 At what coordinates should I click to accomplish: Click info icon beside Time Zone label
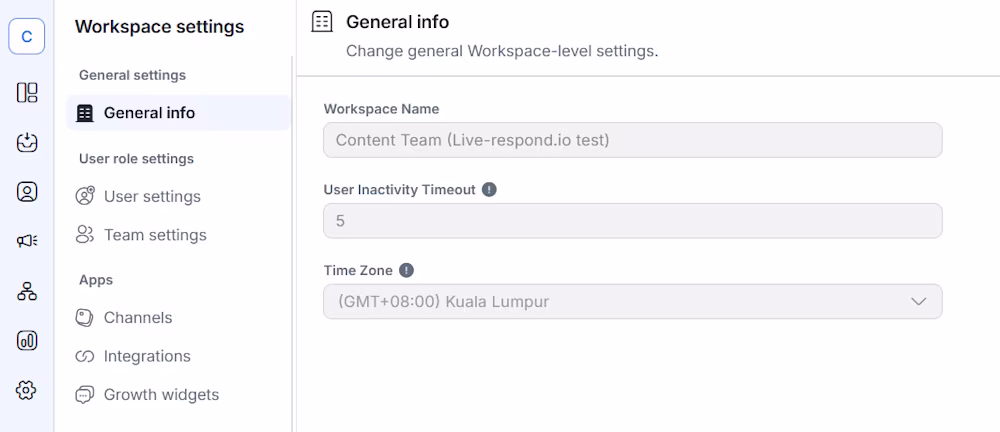point(406,270)
